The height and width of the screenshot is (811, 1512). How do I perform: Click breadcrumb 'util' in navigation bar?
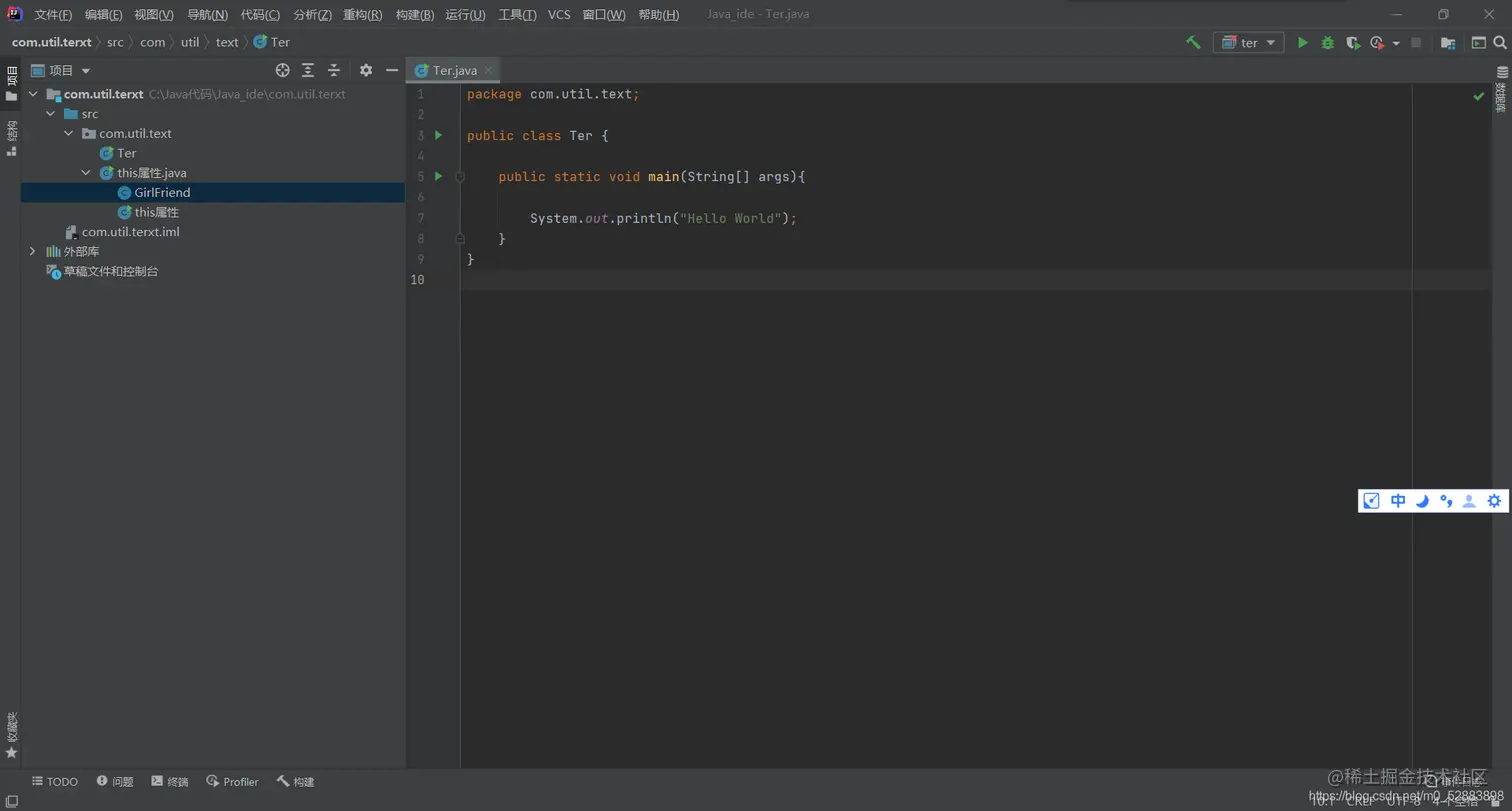point(190,42)
